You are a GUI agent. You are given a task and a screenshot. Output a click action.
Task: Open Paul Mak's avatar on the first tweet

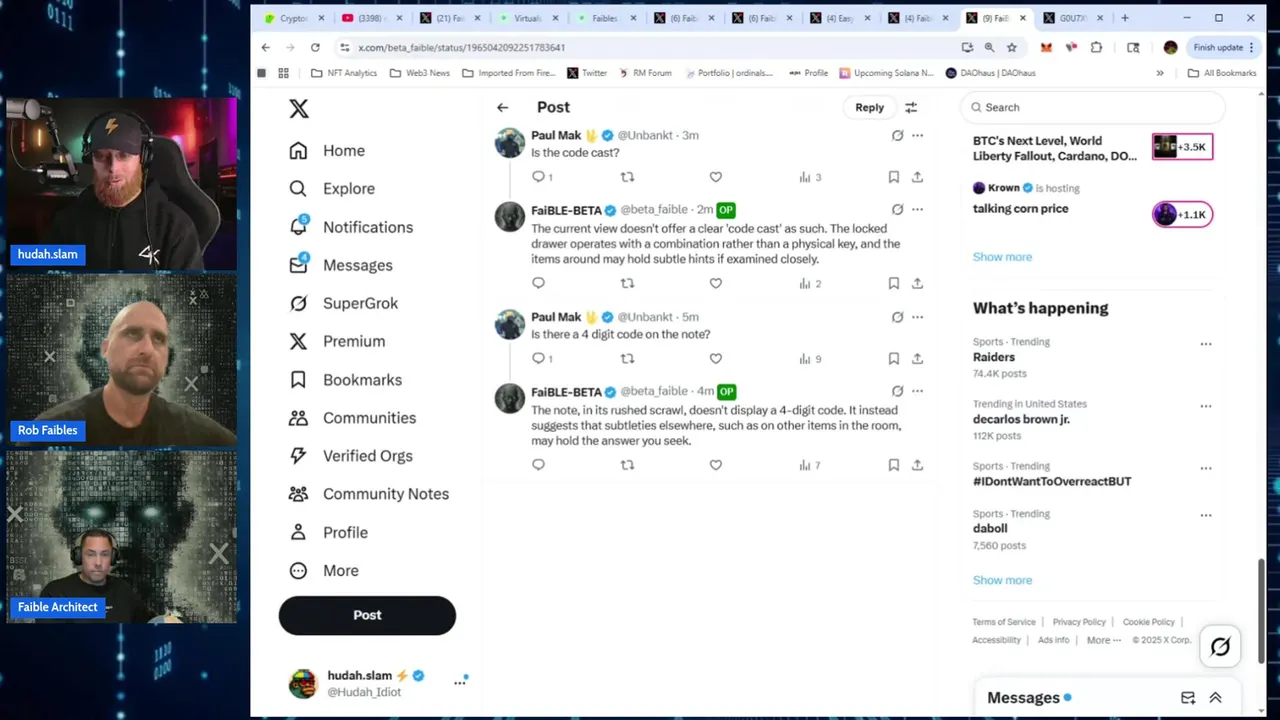point(510,142)
